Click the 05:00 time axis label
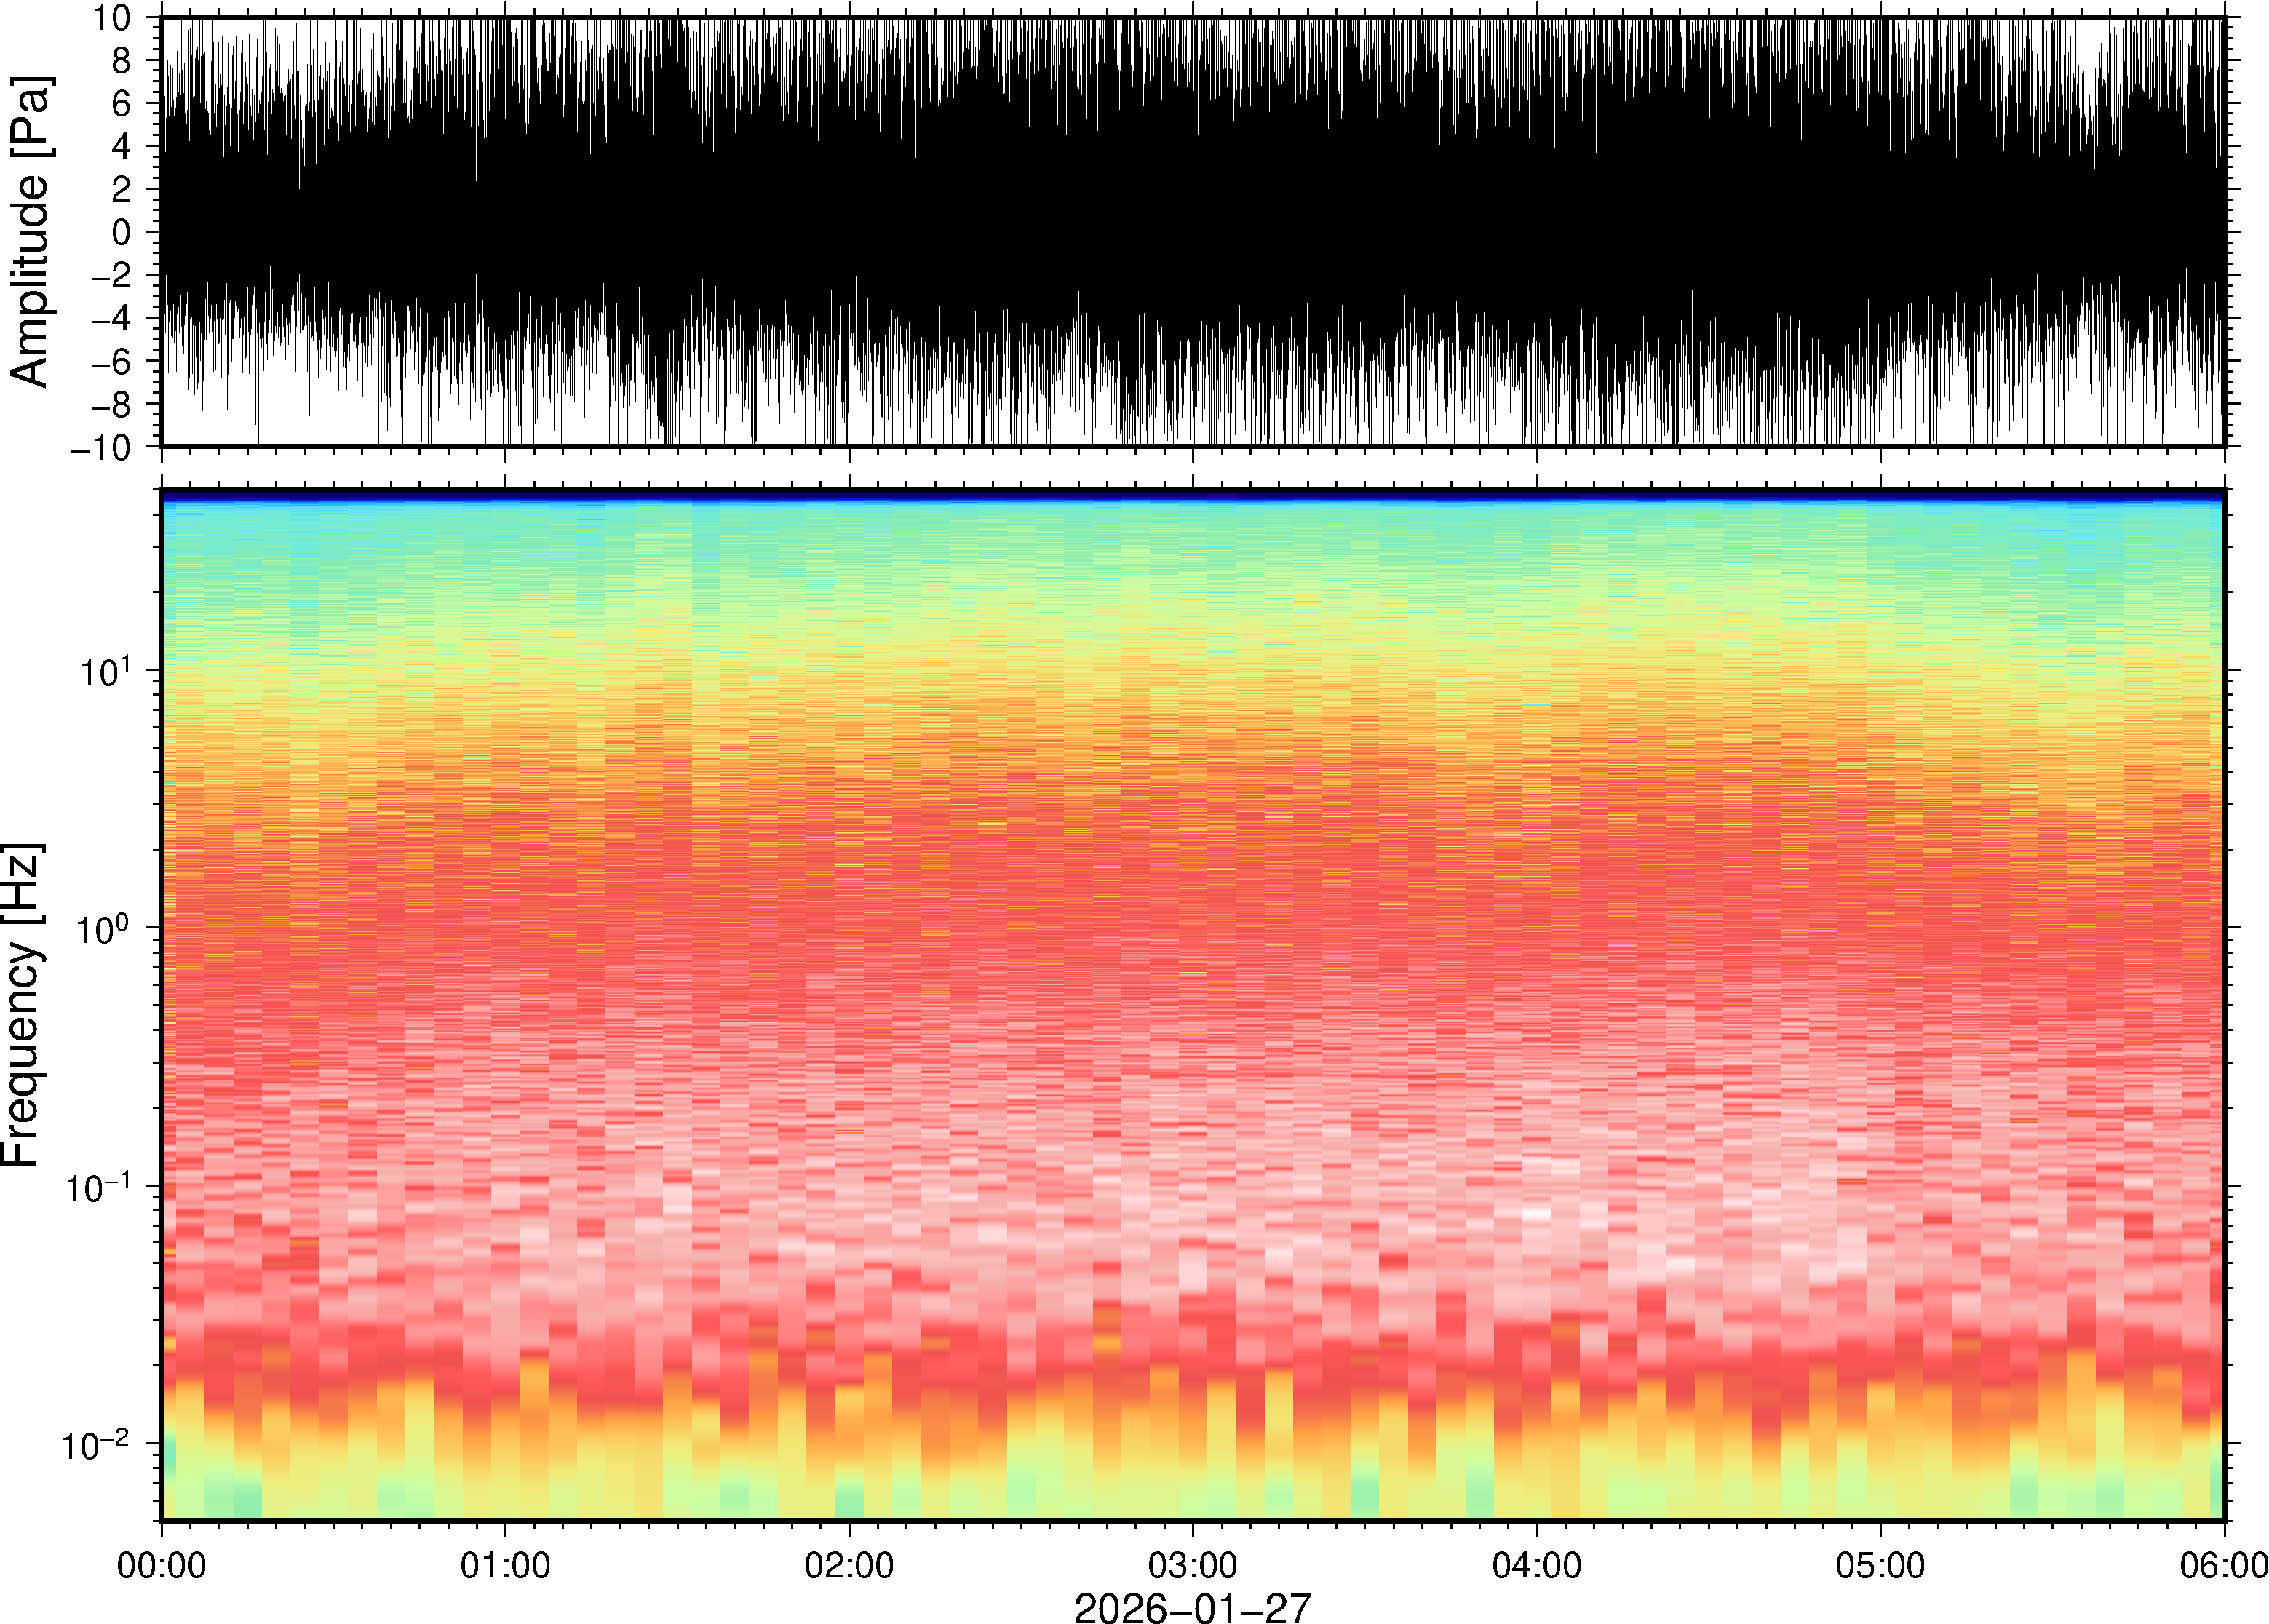 coord(1880,1564)
